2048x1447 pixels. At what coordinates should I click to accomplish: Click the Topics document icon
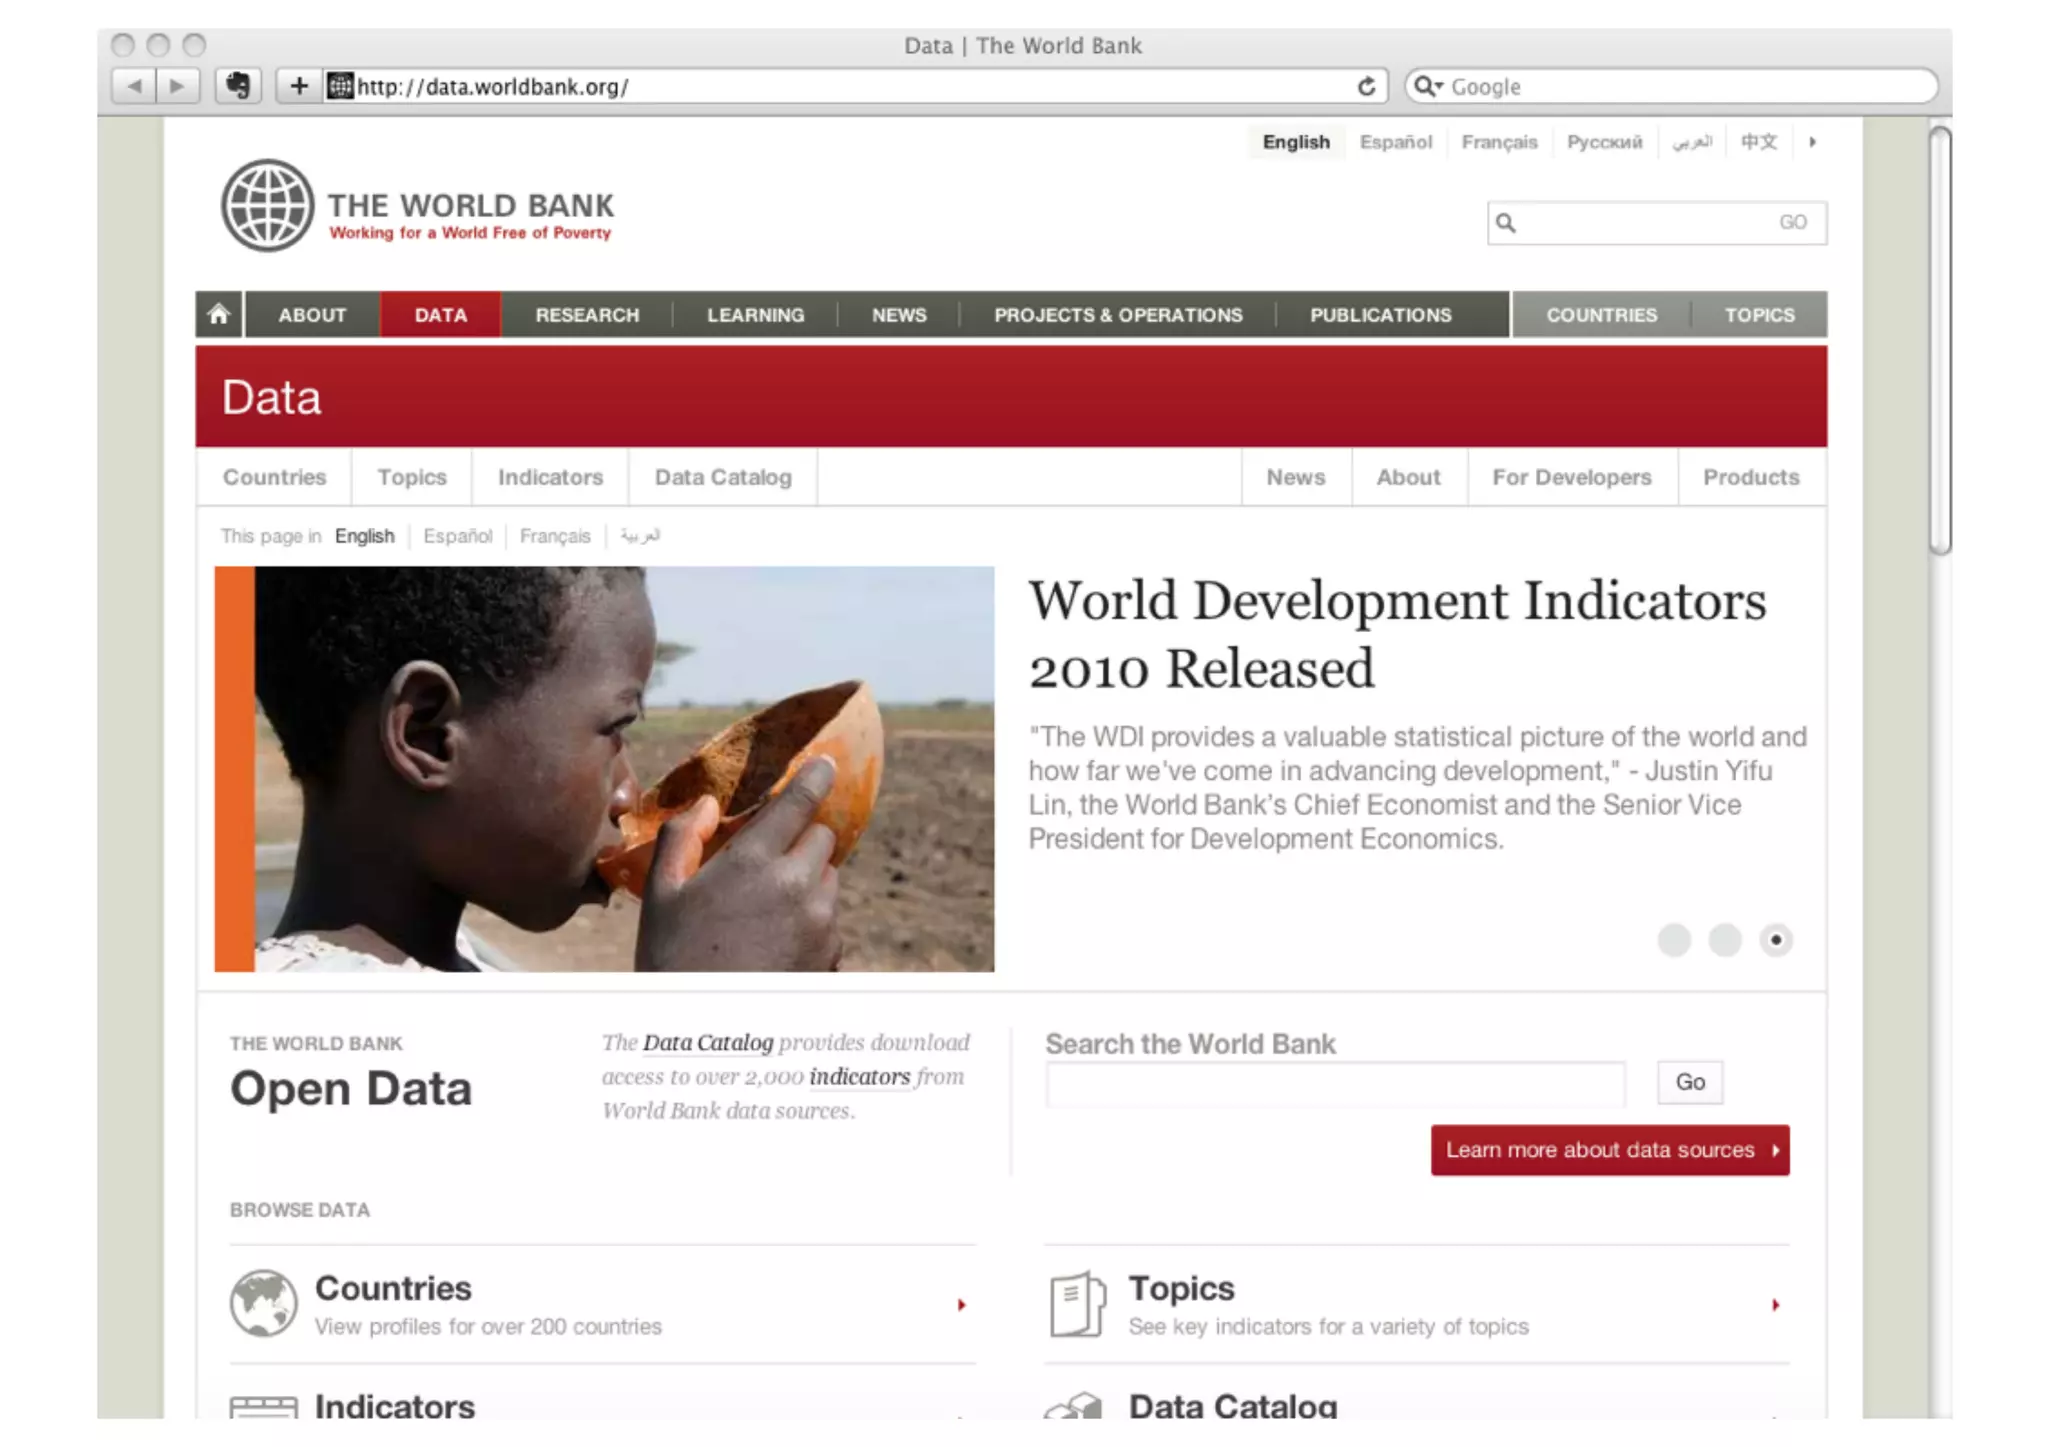tap(1077, 1303)
